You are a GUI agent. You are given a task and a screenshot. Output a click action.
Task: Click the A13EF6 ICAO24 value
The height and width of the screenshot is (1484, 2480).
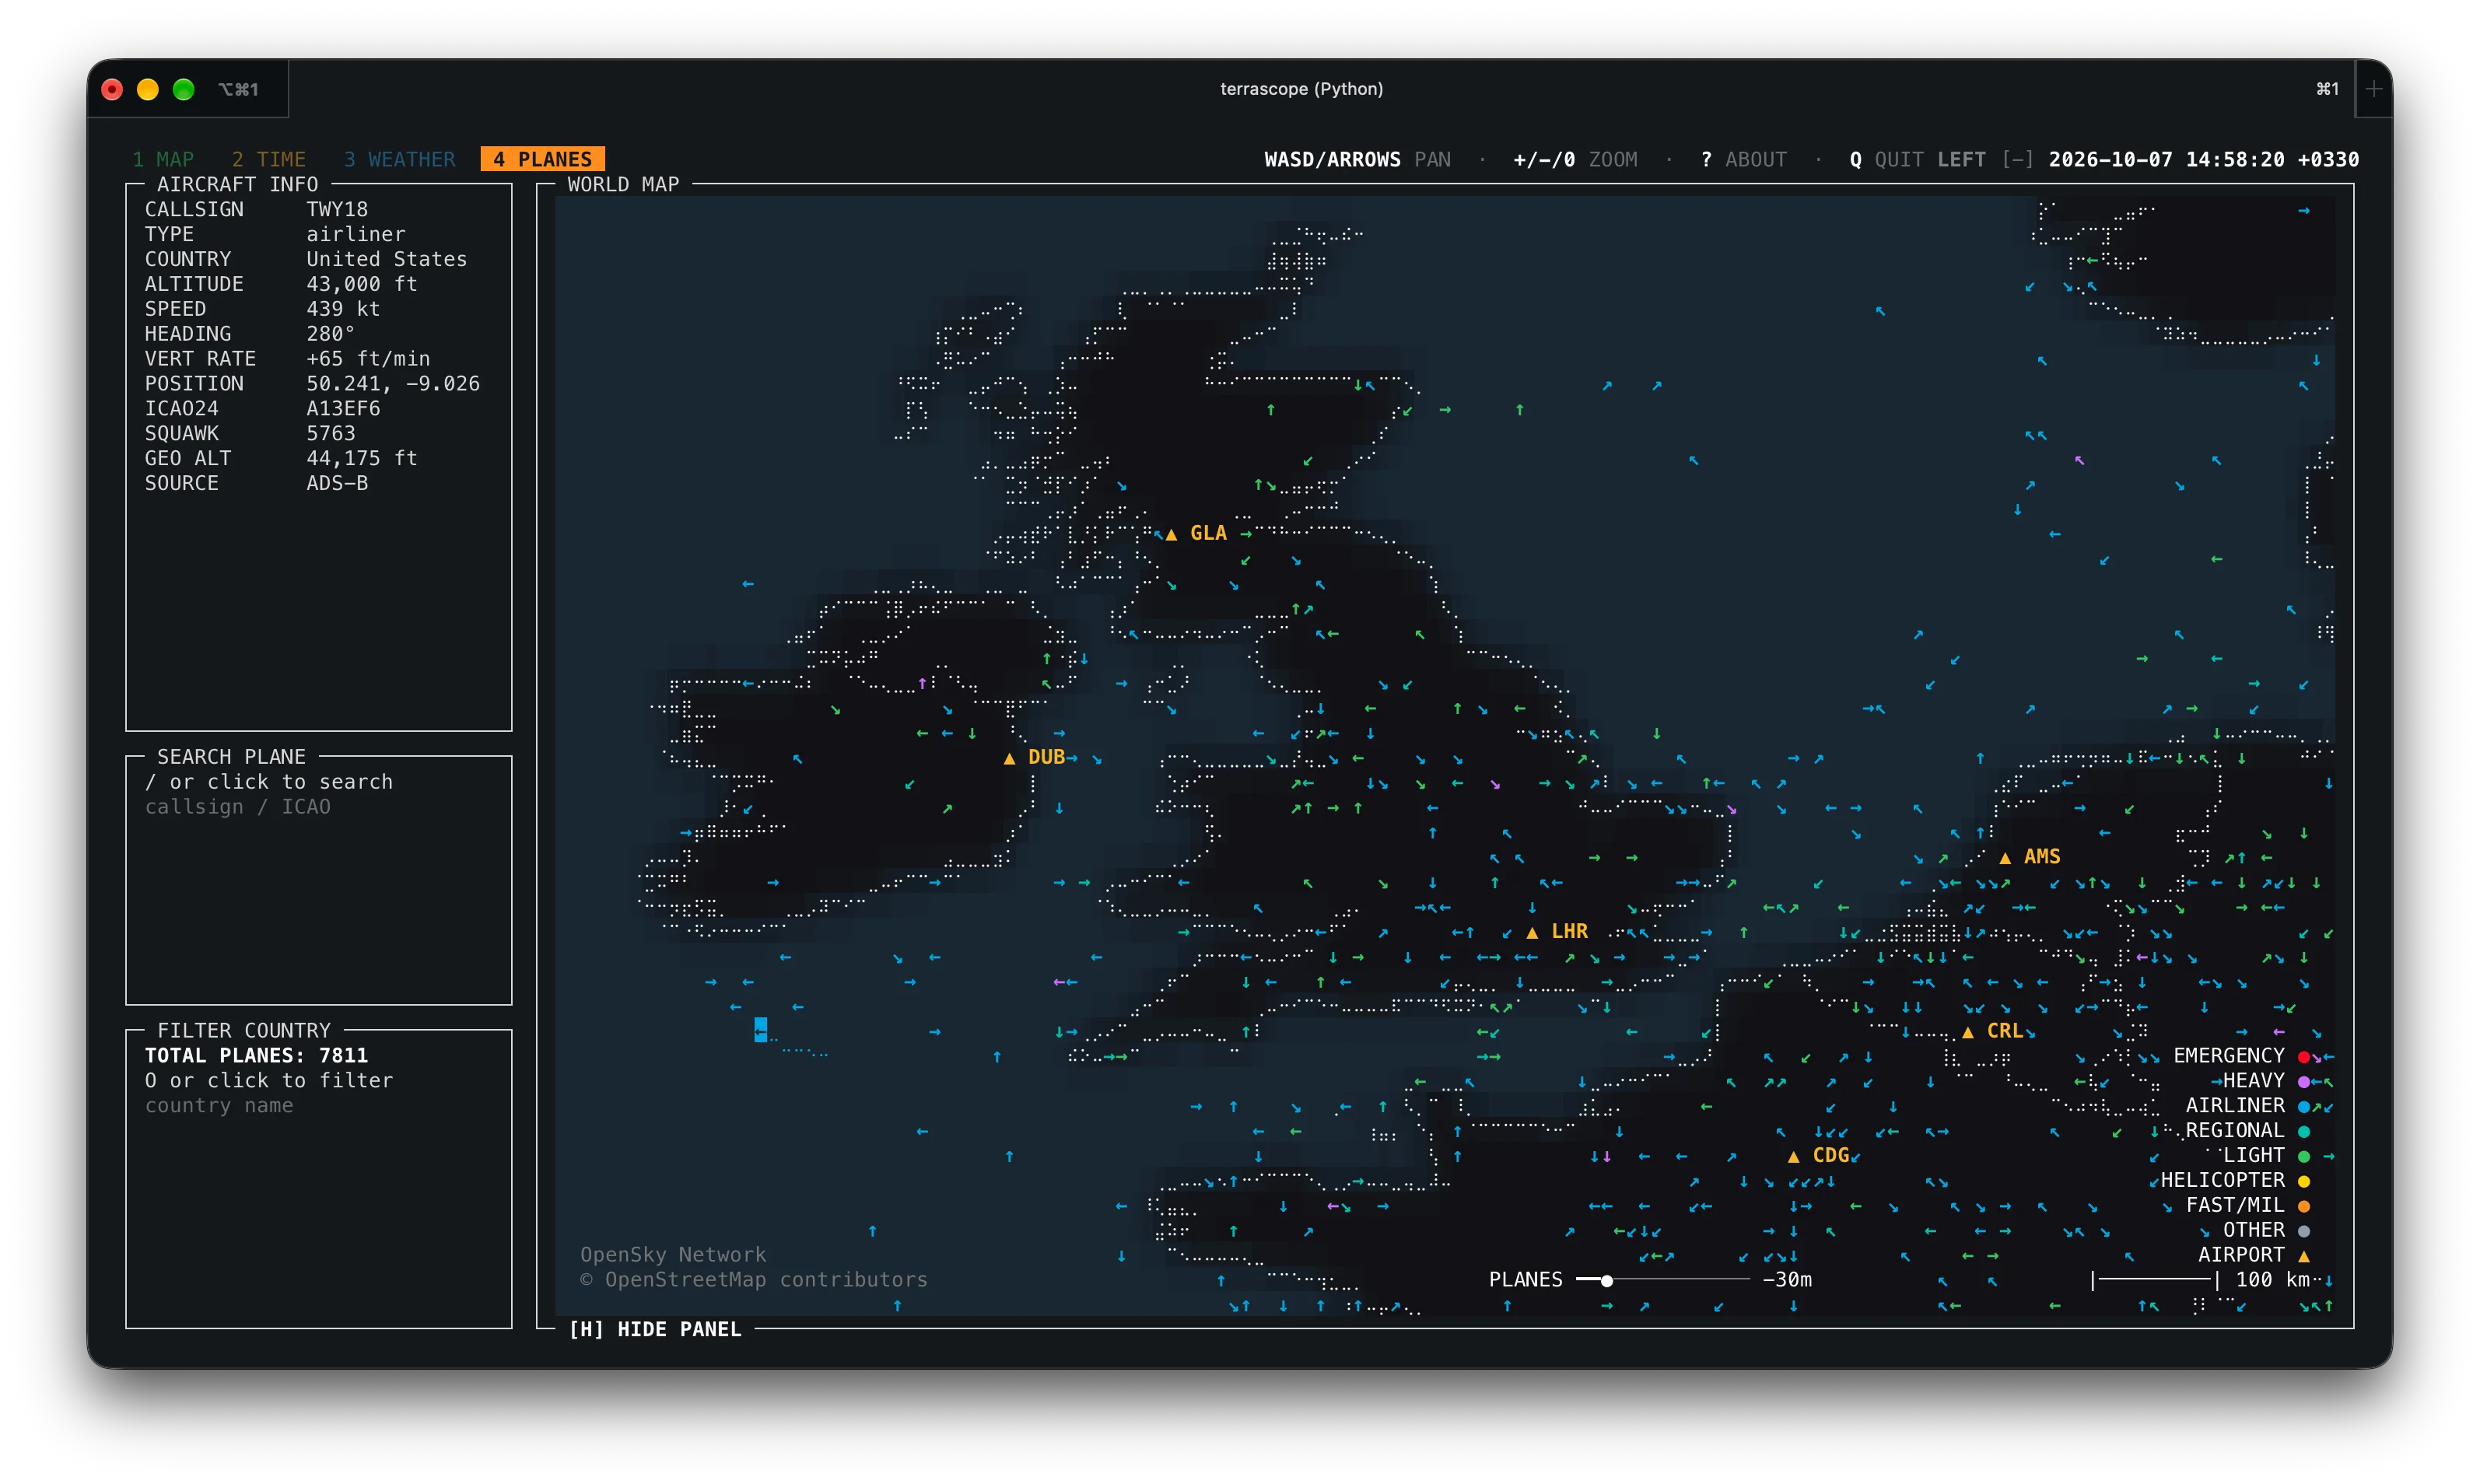point(343,408)
